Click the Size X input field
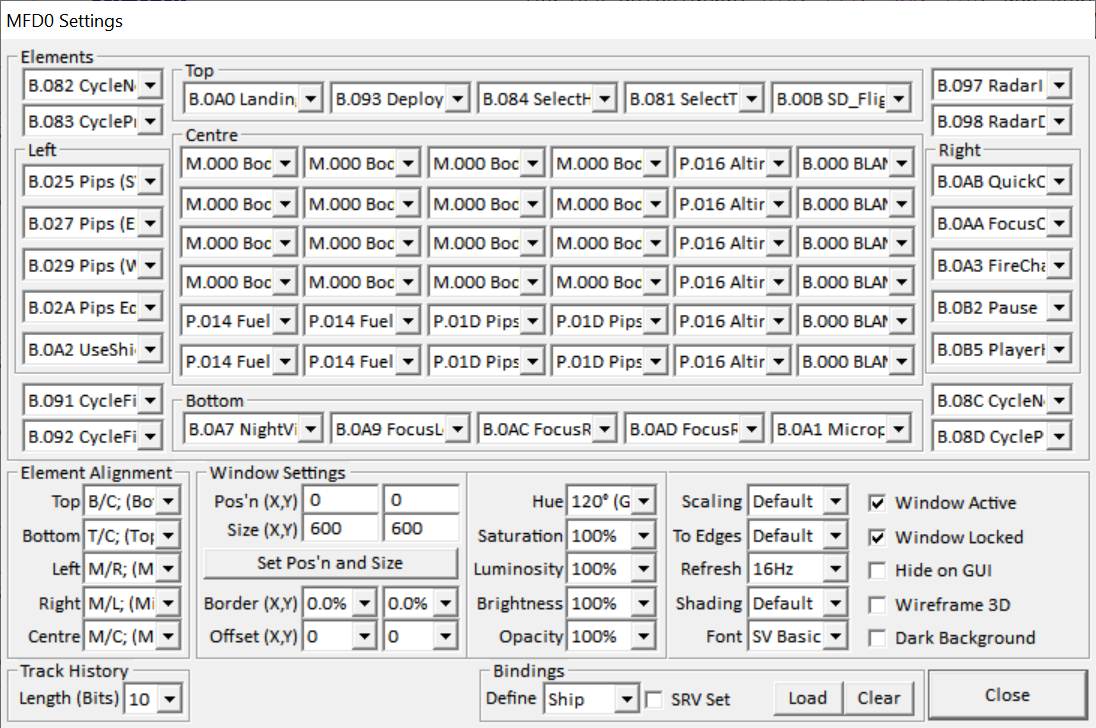Viewport: 1096px width, 728px height. 340,529
